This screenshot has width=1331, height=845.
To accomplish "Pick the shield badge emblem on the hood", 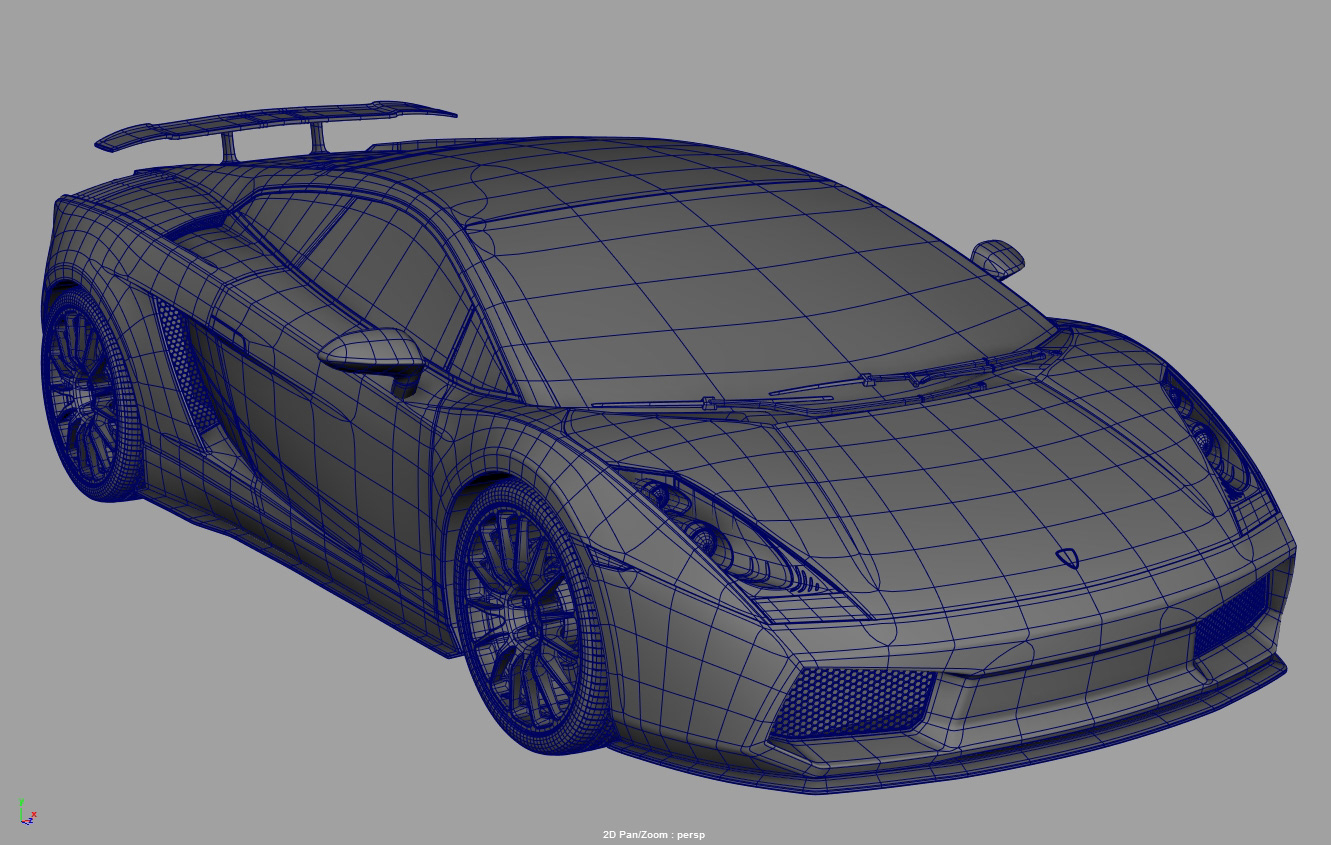I will coord(1068,558).
